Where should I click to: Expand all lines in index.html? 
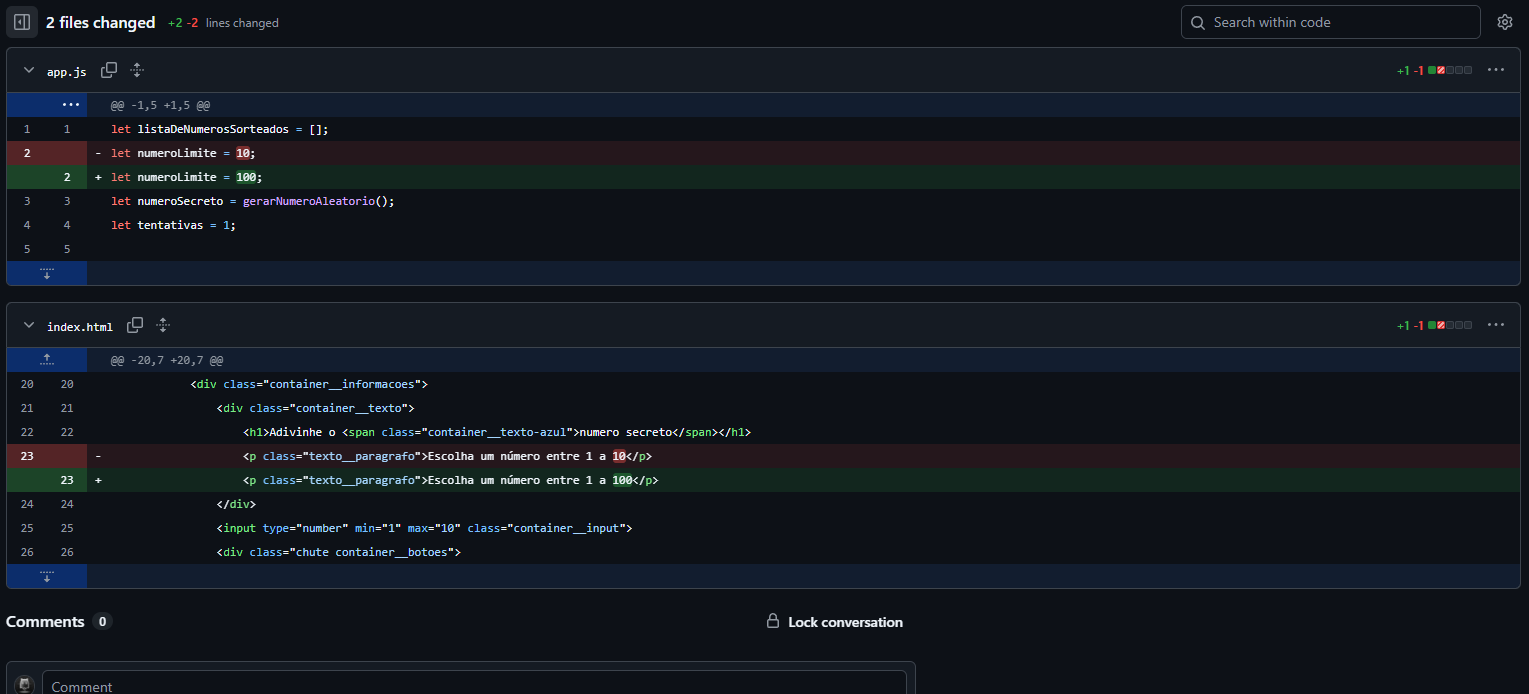[163, 325]
